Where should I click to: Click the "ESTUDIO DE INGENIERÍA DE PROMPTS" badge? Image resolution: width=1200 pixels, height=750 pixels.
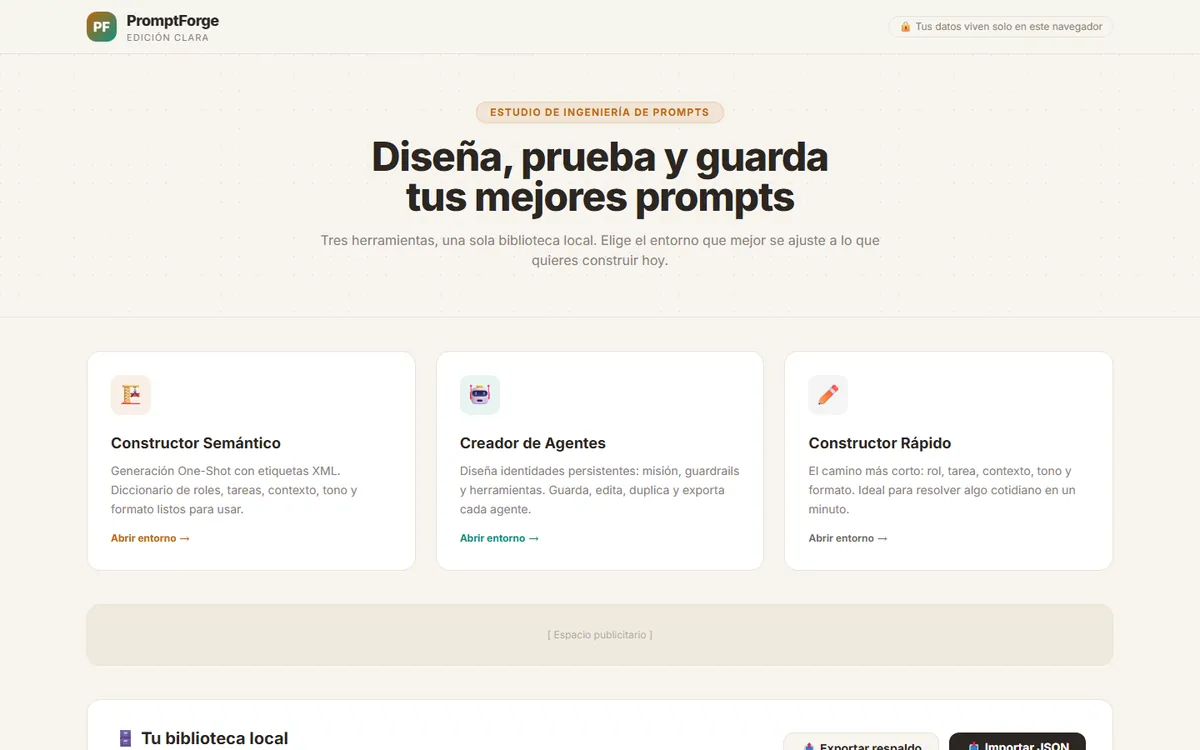point(600,112)
